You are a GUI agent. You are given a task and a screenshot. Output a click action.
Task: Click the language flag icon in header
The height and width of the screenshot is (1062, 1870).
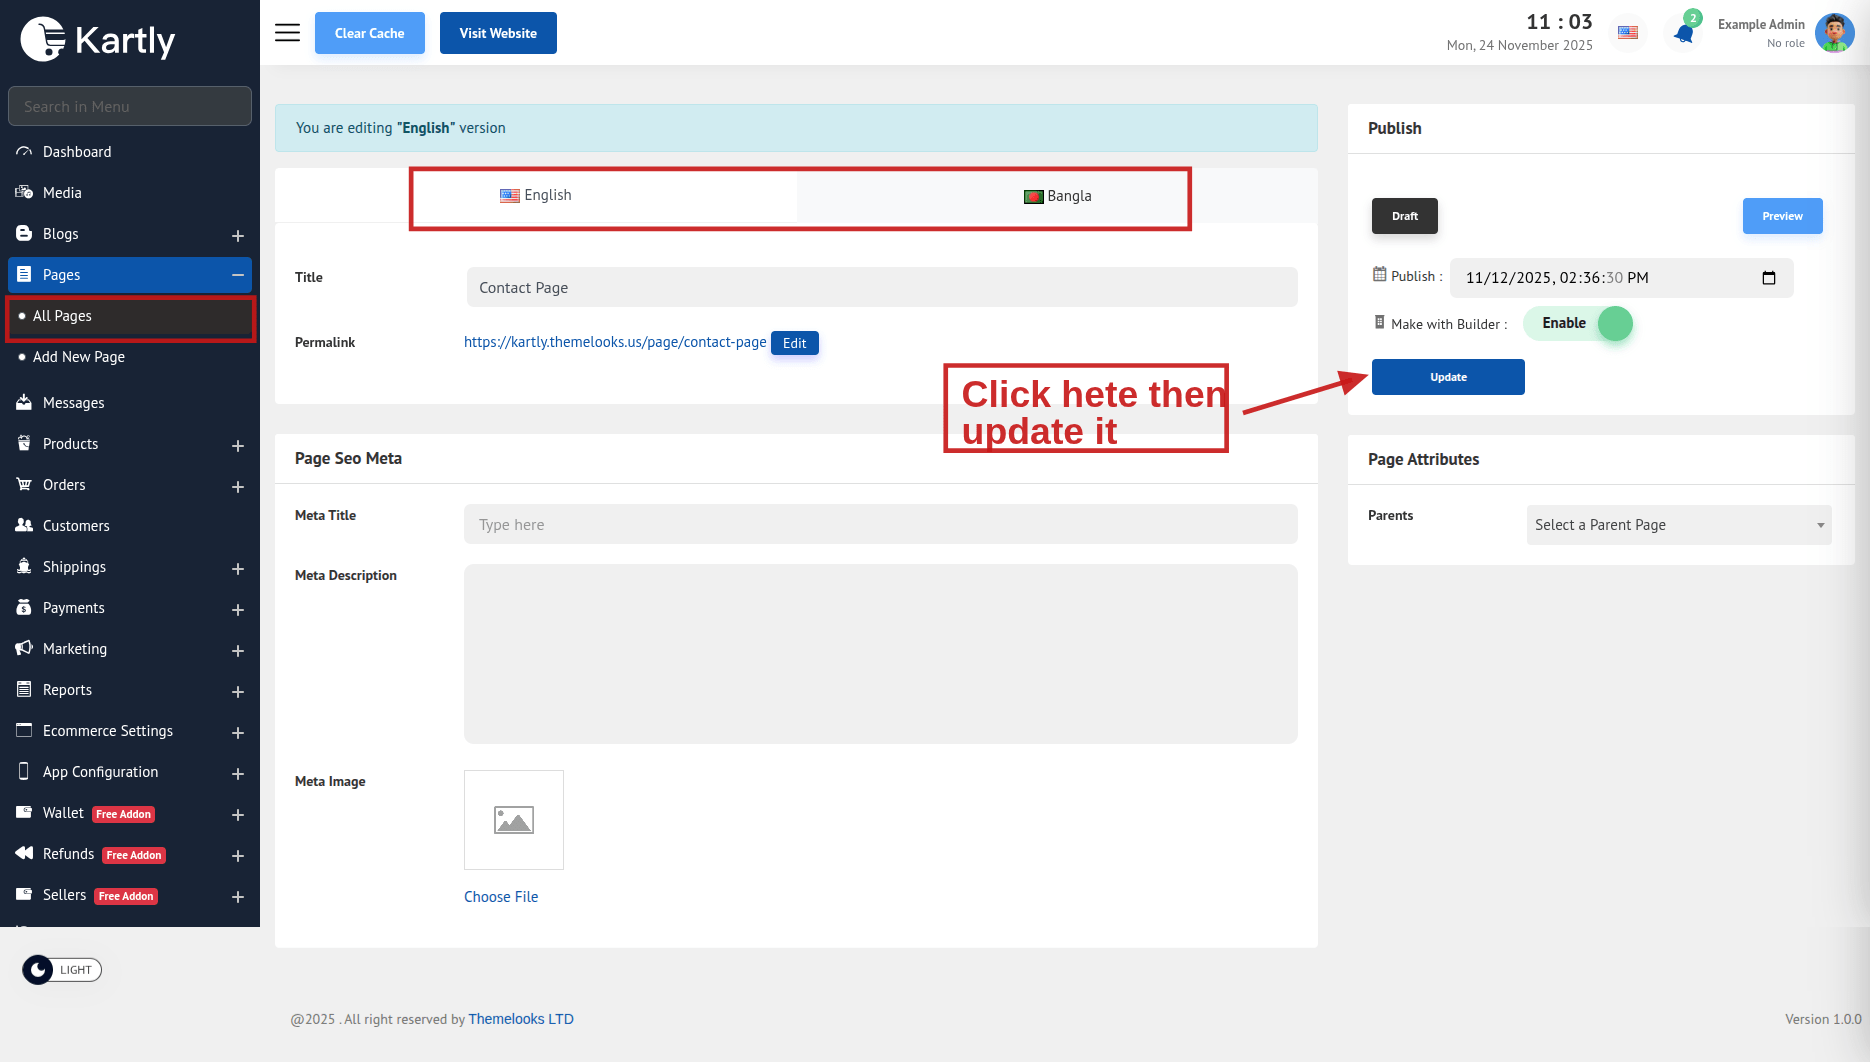[1628, 33]
